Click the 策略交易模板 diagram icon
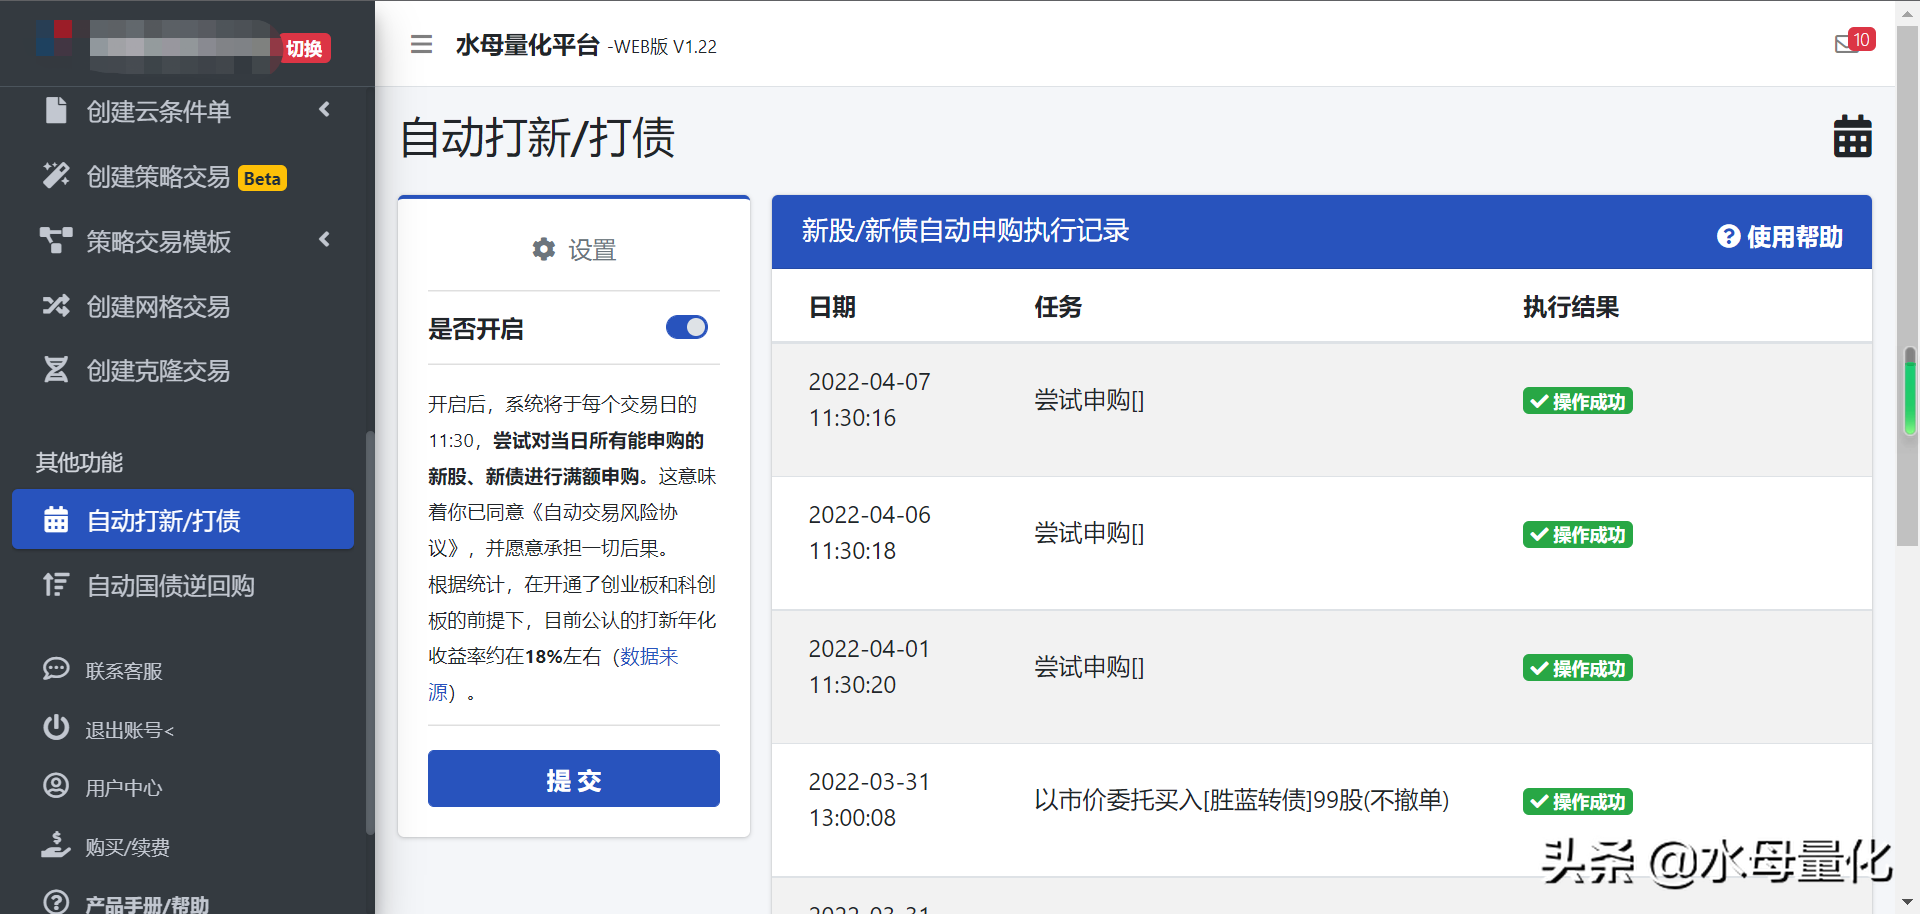This screenshot has height=914, width=1920. [56, 240]
